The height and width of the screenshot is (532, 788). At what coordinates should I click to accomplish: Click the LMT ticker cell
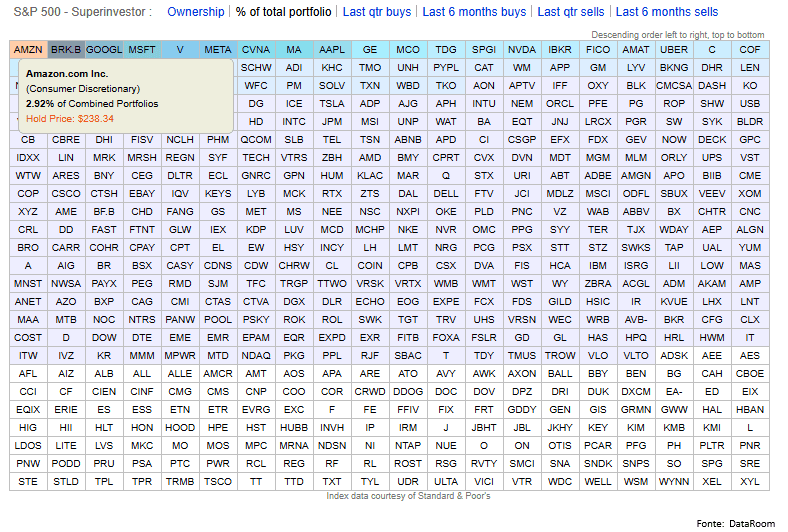[x=408, y=248]
